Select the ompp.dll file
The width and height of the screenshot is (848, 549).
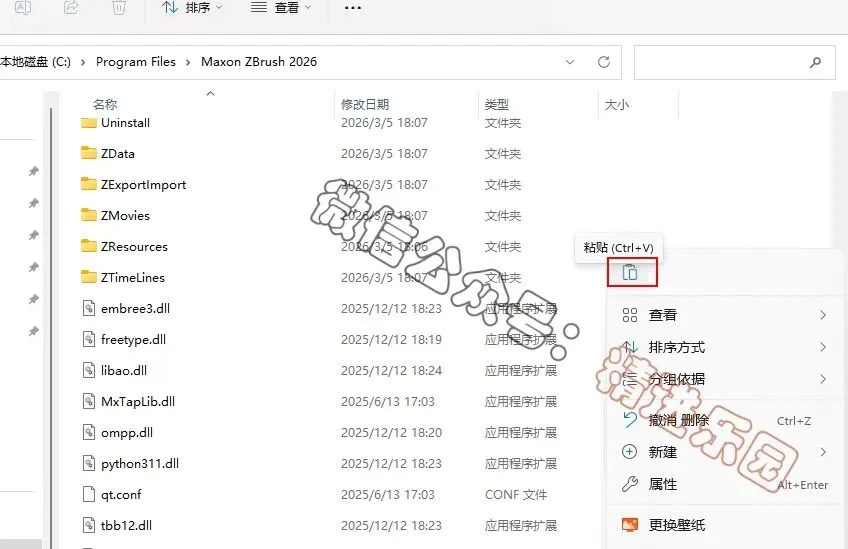[x=127, y=433]
